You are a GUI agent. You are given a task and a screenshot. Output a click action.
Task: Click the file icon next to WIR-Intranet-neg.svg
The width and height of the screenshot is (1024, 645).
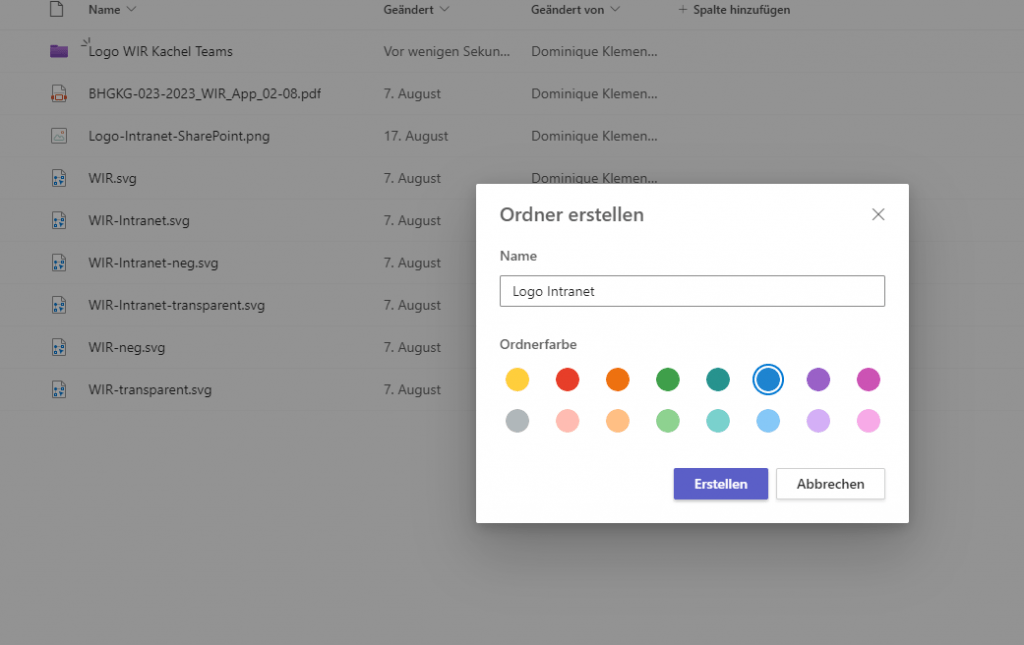coord(58,262)
